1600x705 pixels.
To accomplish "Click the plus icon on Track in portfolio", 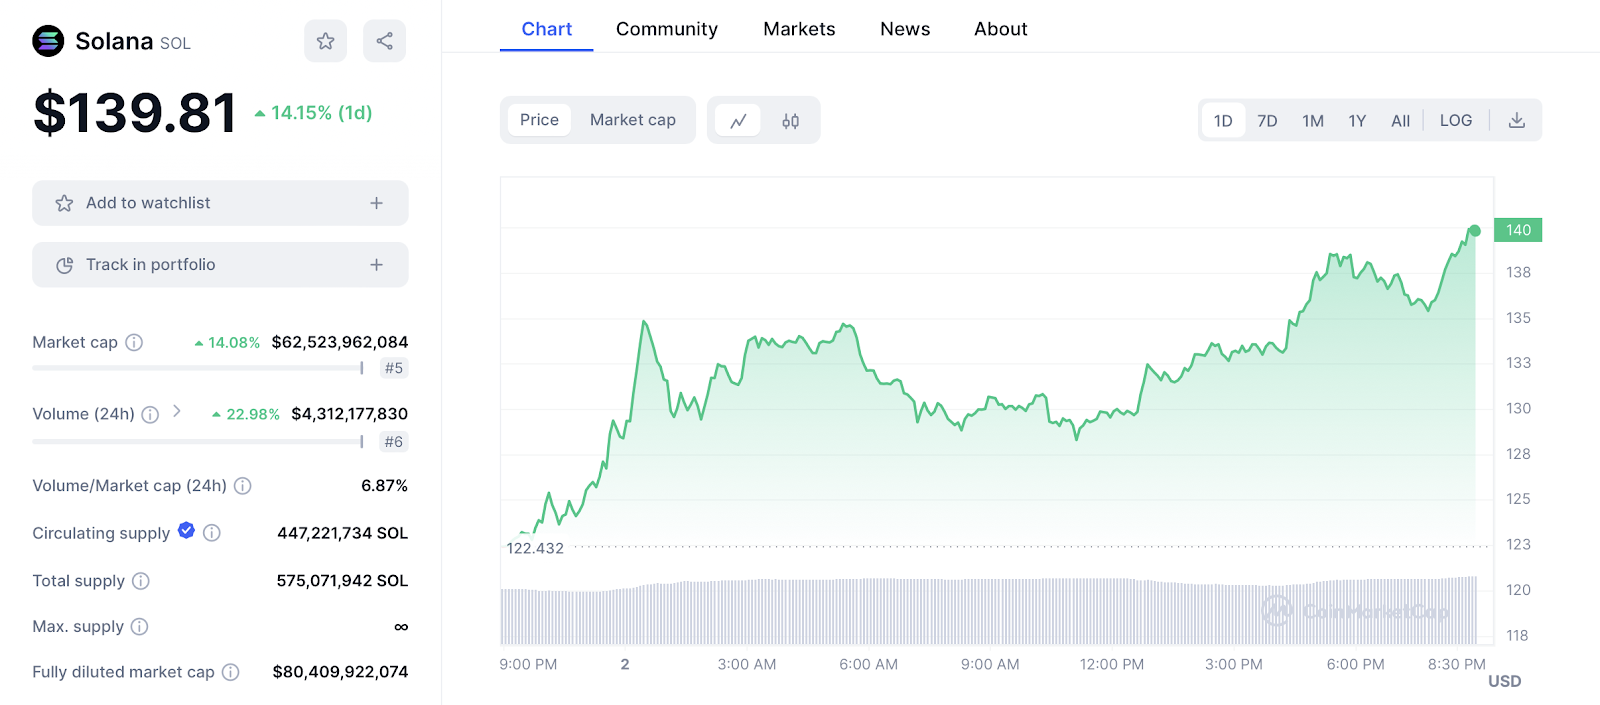I will [376, 265].
